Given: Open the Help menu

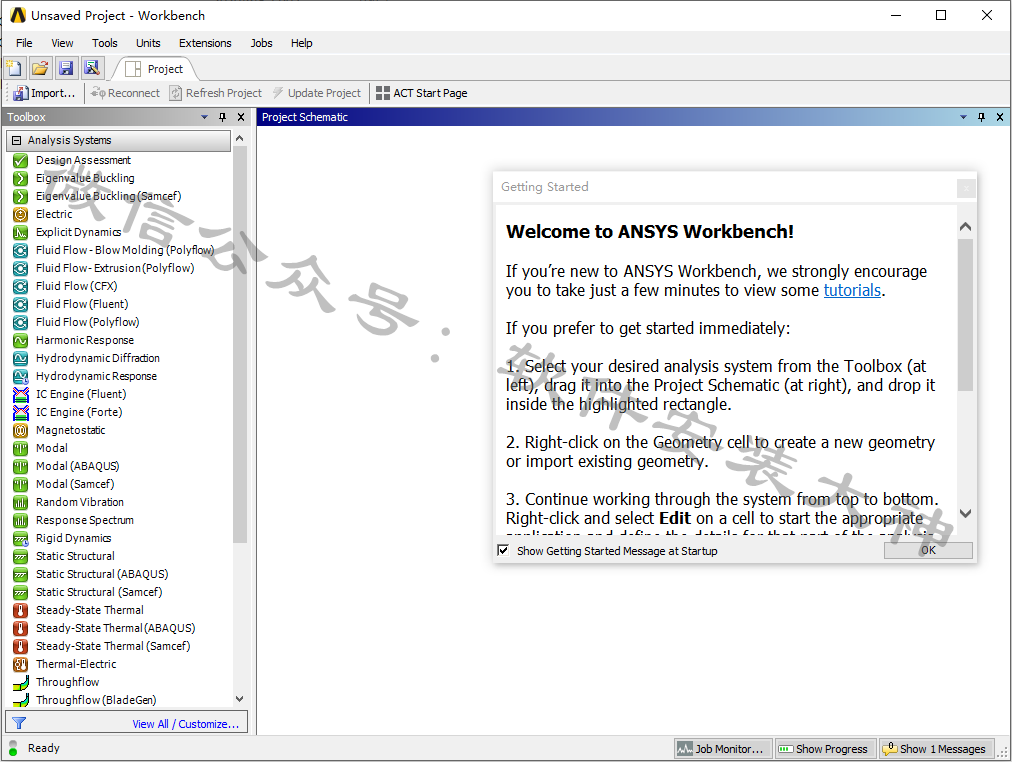Looking at the screenshot, I should tap(301, 43).
